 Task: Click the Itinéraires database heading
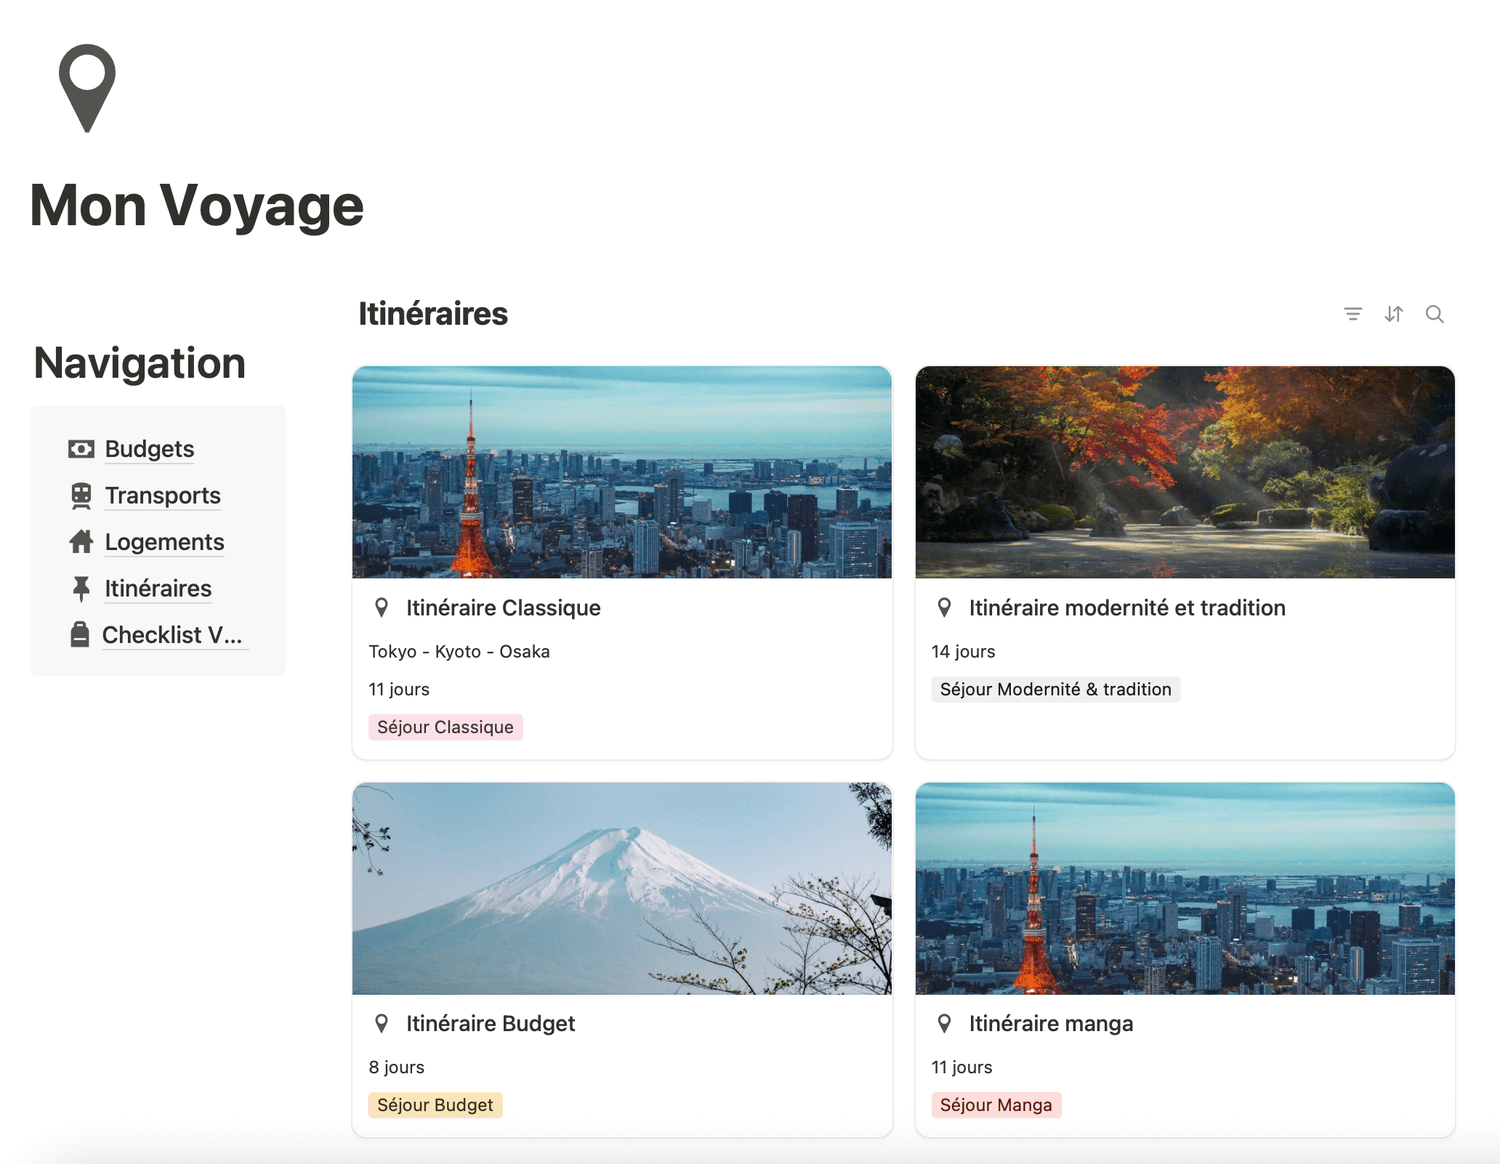433,314
